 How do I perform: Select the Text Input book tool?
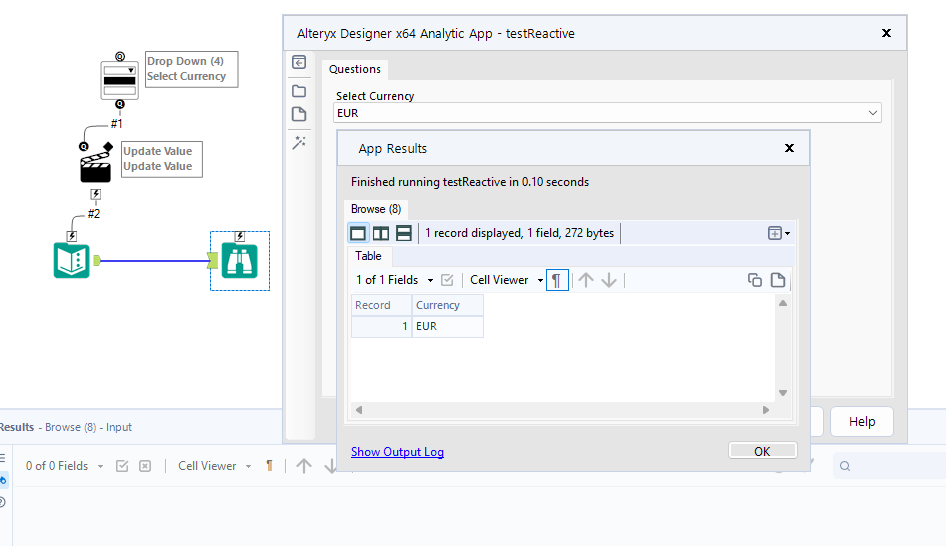72,261
